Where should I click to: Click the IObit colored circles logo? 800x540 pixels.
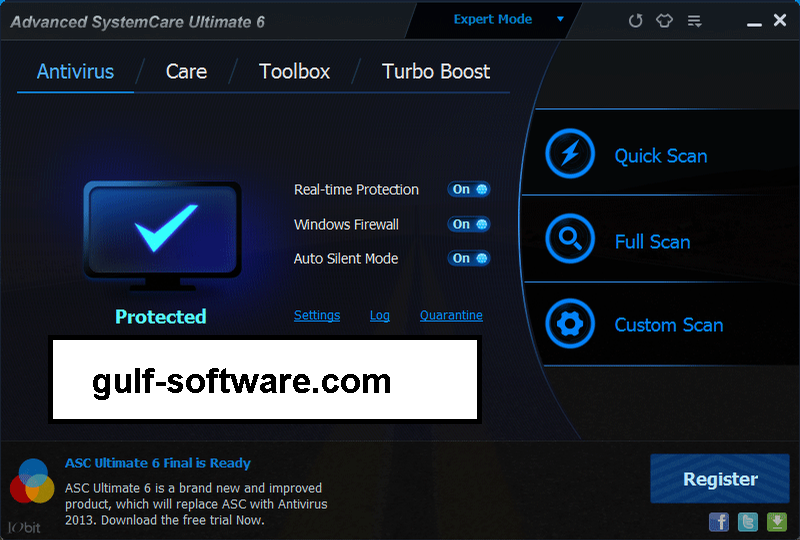click(32, 481)
